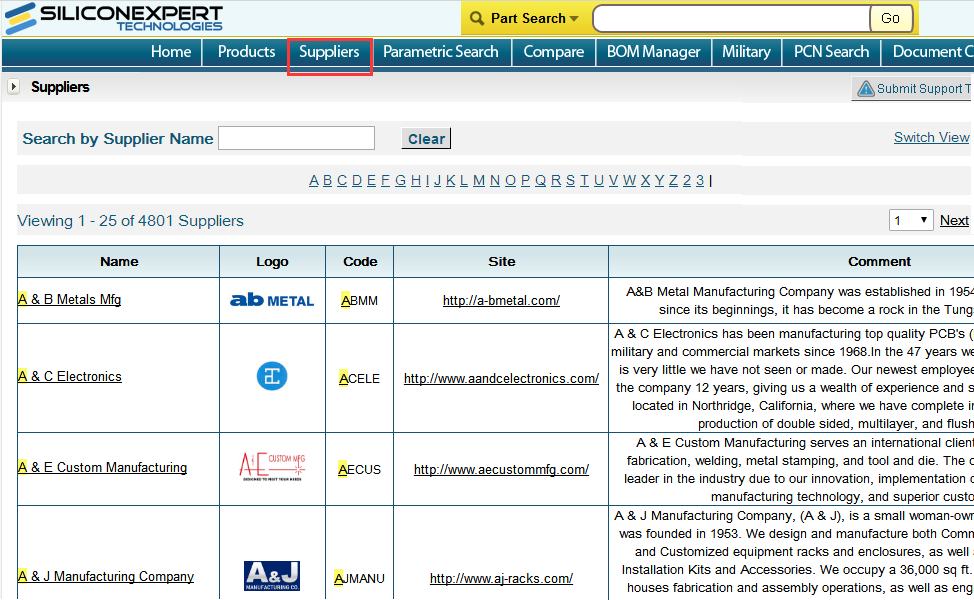Image resolution: width=974 pixels, height=600 pixels.
Task: Click the Go button
Action: point(890,19)
